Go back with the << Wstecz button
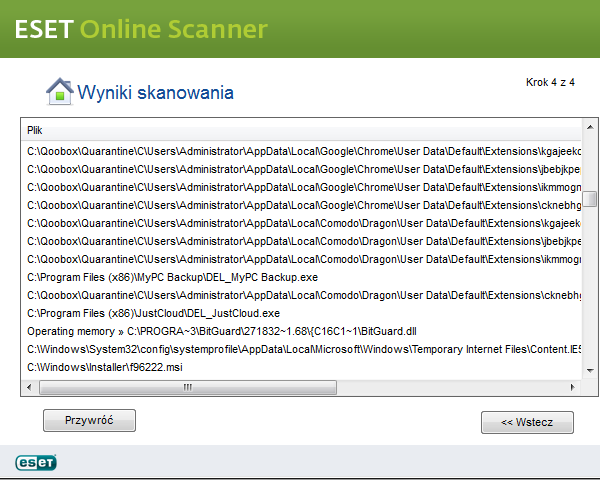600x480 pixels. click(x=527, y=422)
